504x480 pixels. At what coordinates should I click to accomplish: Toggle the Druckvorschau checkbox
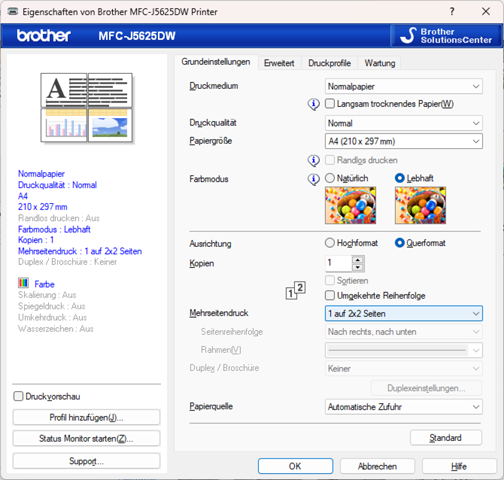click(x=18, y=396)
